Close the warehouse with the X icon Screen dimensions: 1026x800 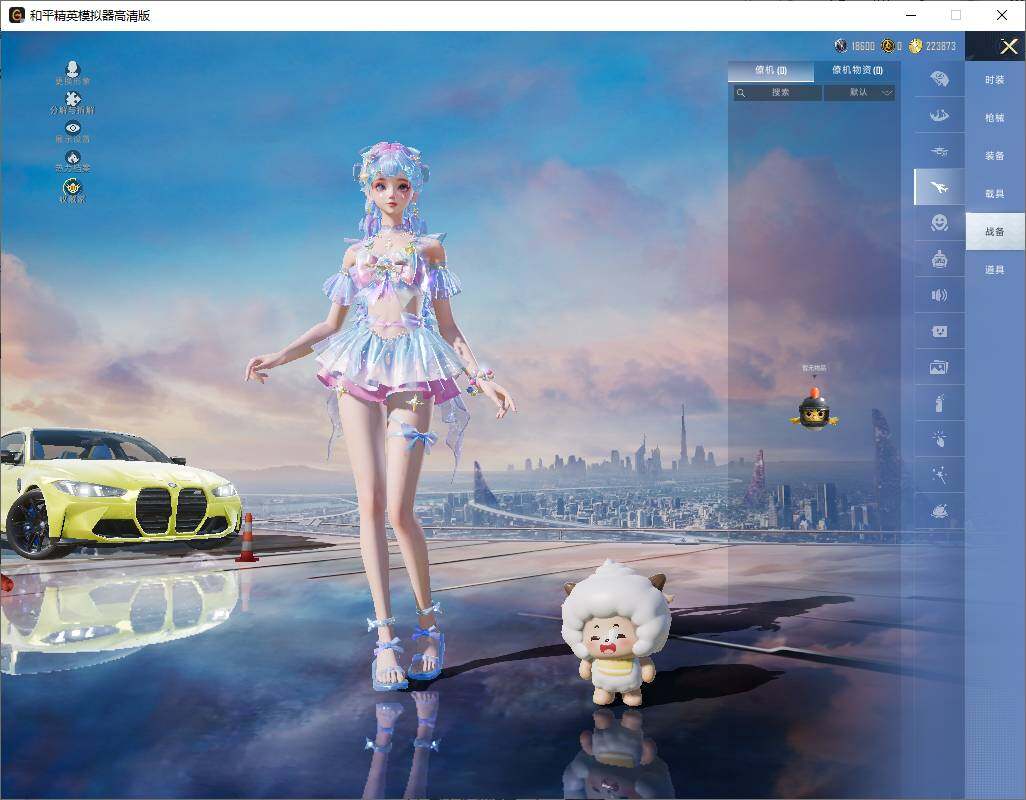click(1008, 46)
